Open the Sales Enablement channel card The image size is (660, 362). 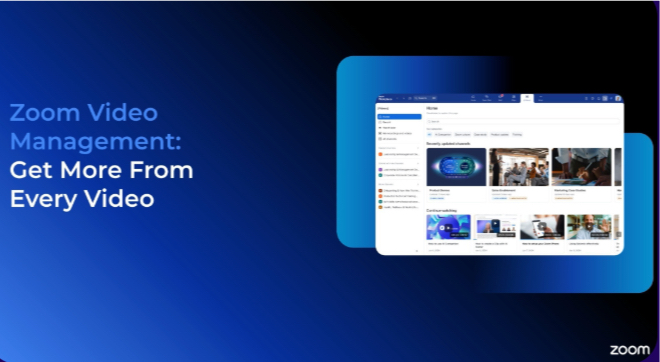tap(519, 175)
